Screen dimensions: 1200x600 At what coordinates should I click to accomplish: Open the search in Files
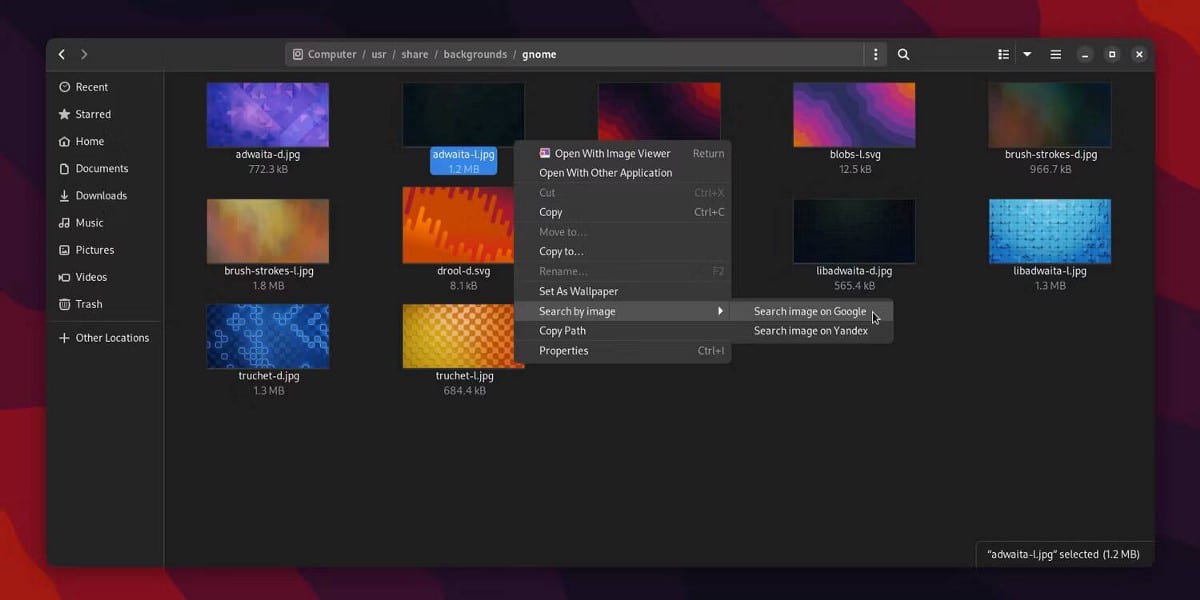[903, 54]
